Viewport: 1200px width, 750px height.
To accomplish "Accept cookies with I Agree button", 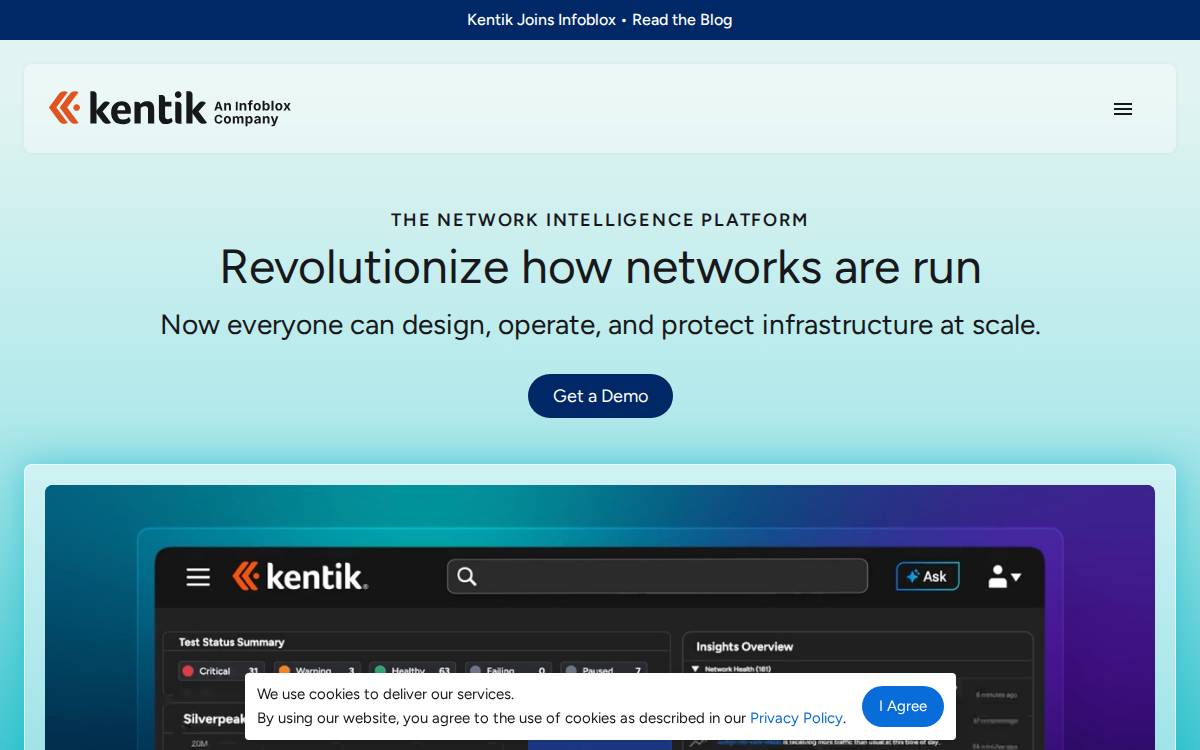I will click(x=903, y=706).
